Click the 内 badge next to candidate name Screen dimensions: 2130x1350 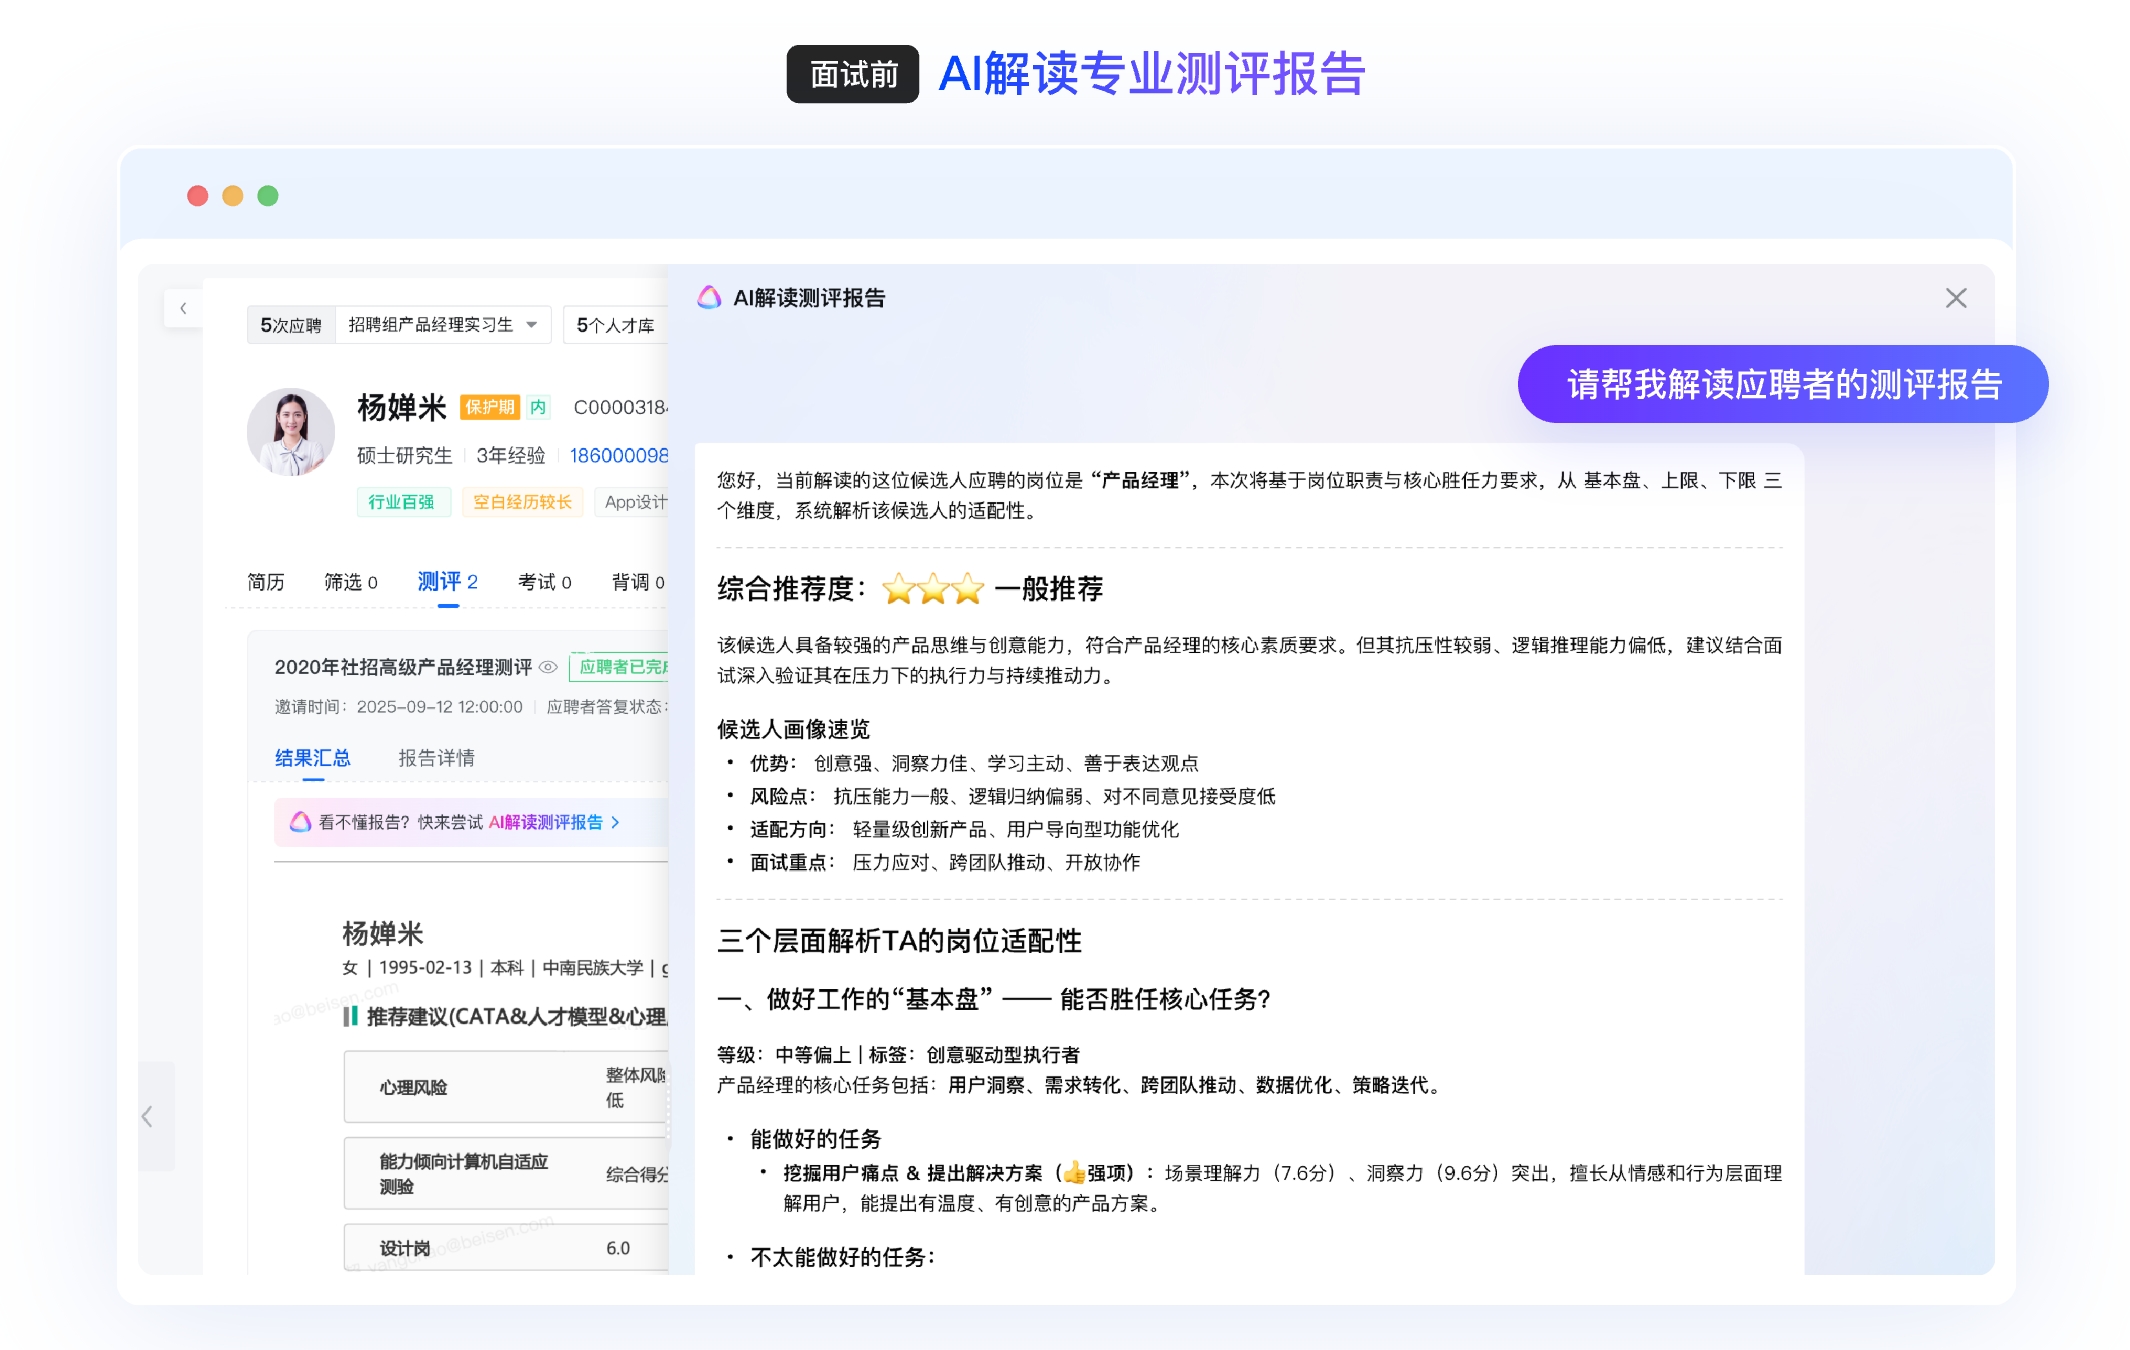point(538,407)
